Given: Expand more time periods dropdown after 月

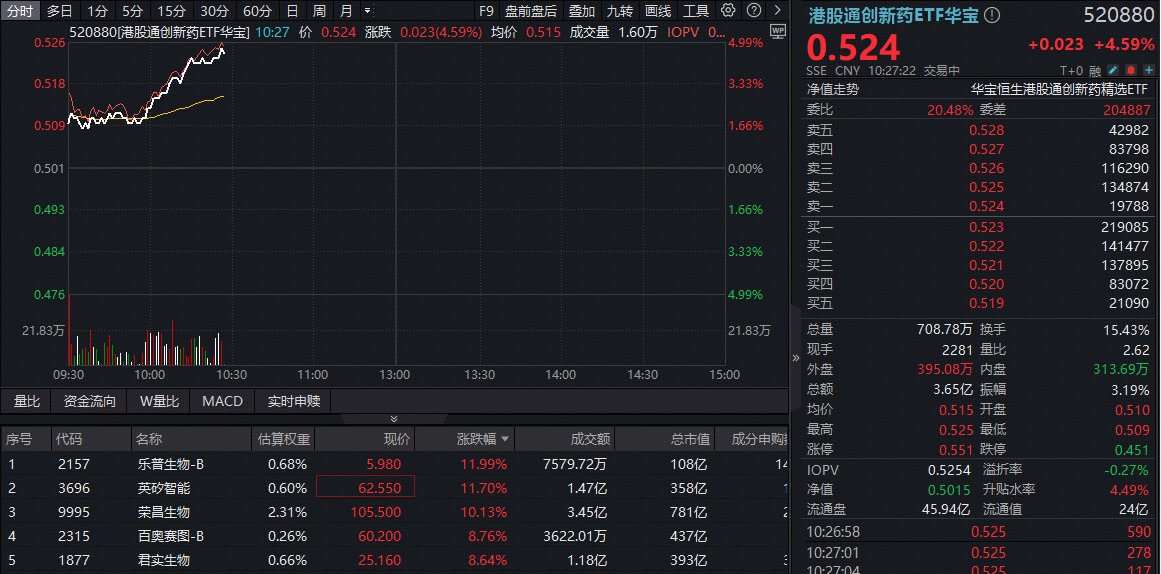Looking at the screenshot, I should point(366,11).
